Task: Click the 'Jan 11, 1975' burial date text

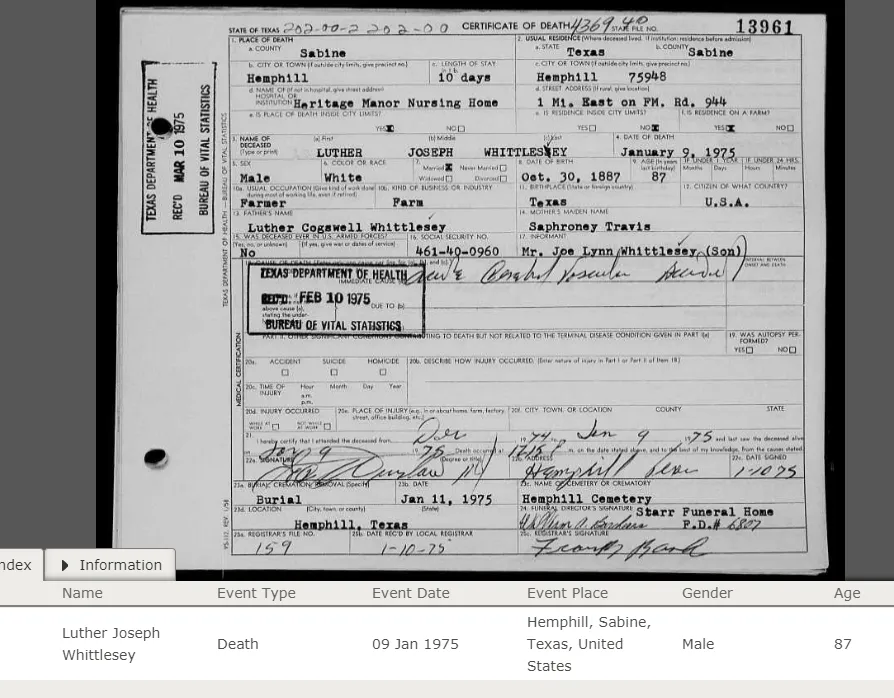Action: pos(446,499)
